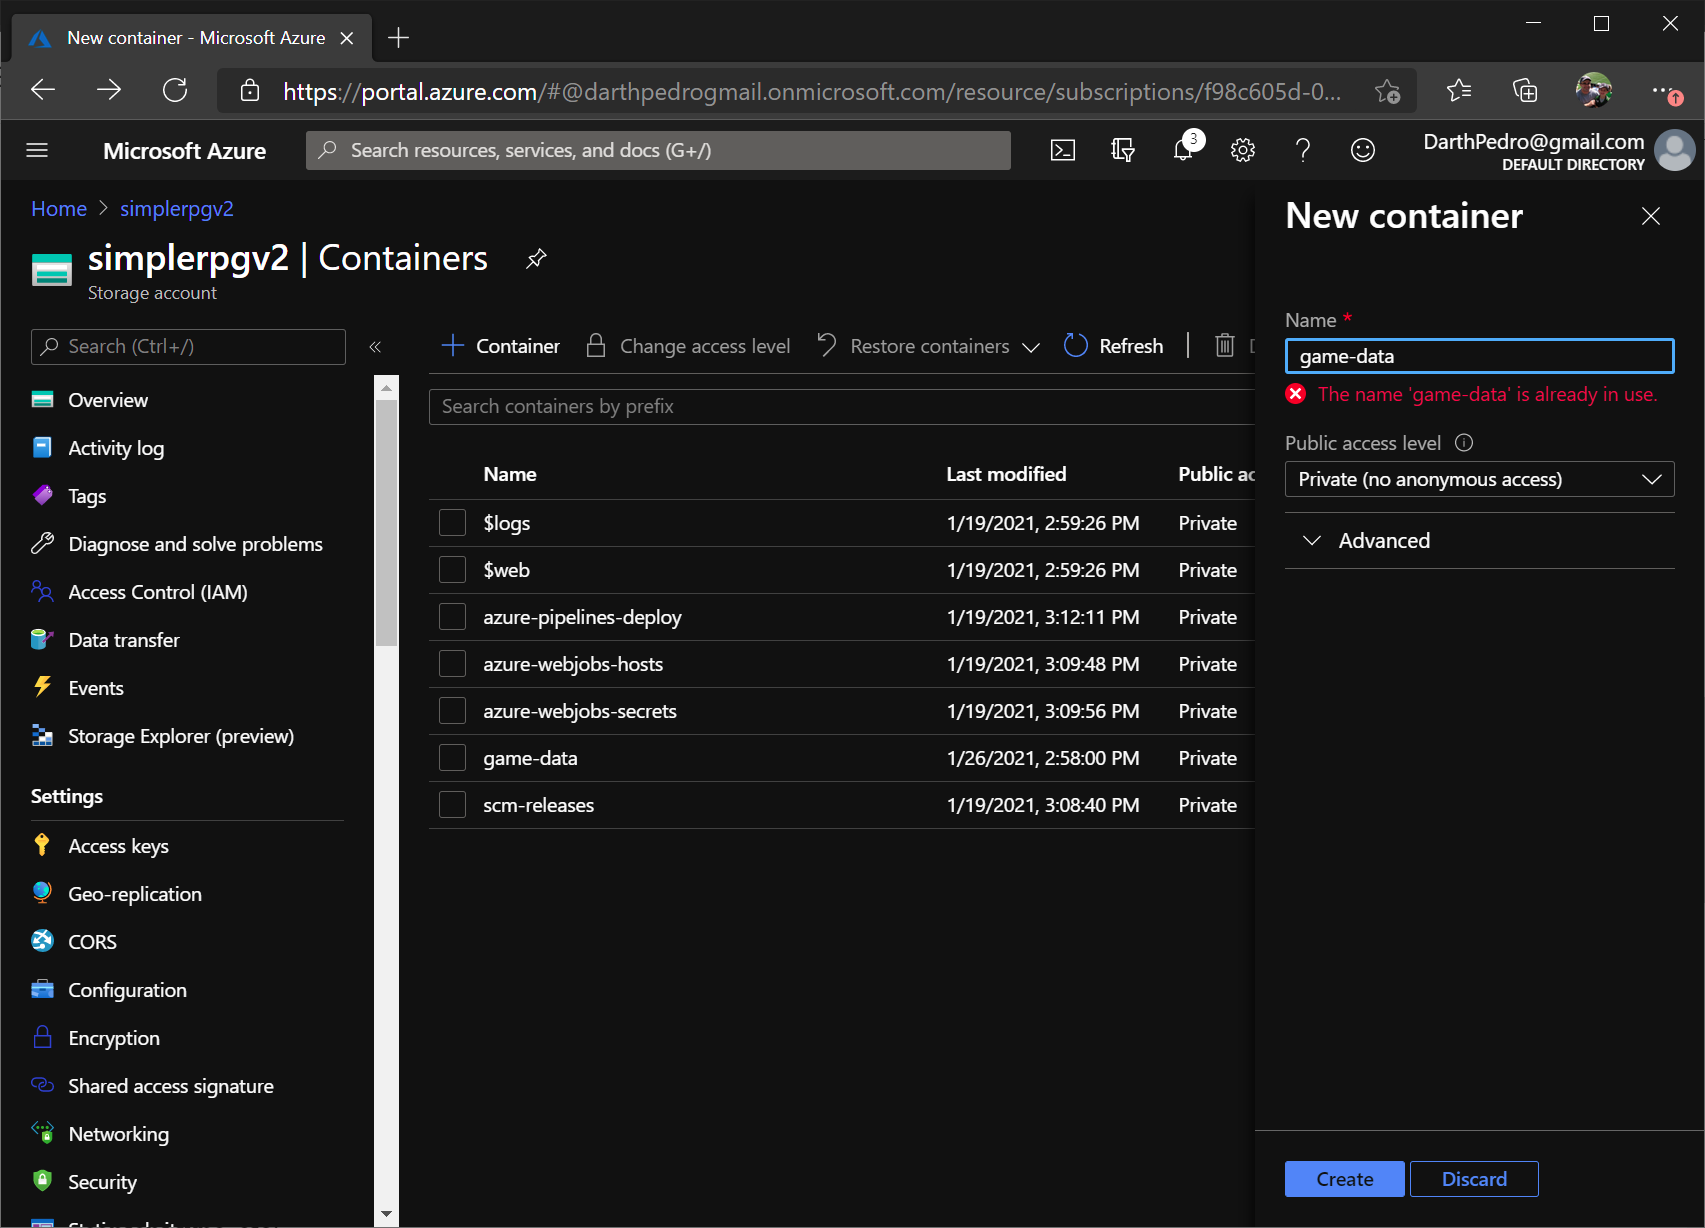
Task: Open the help menu
Action: click(x=1303, y=150)
